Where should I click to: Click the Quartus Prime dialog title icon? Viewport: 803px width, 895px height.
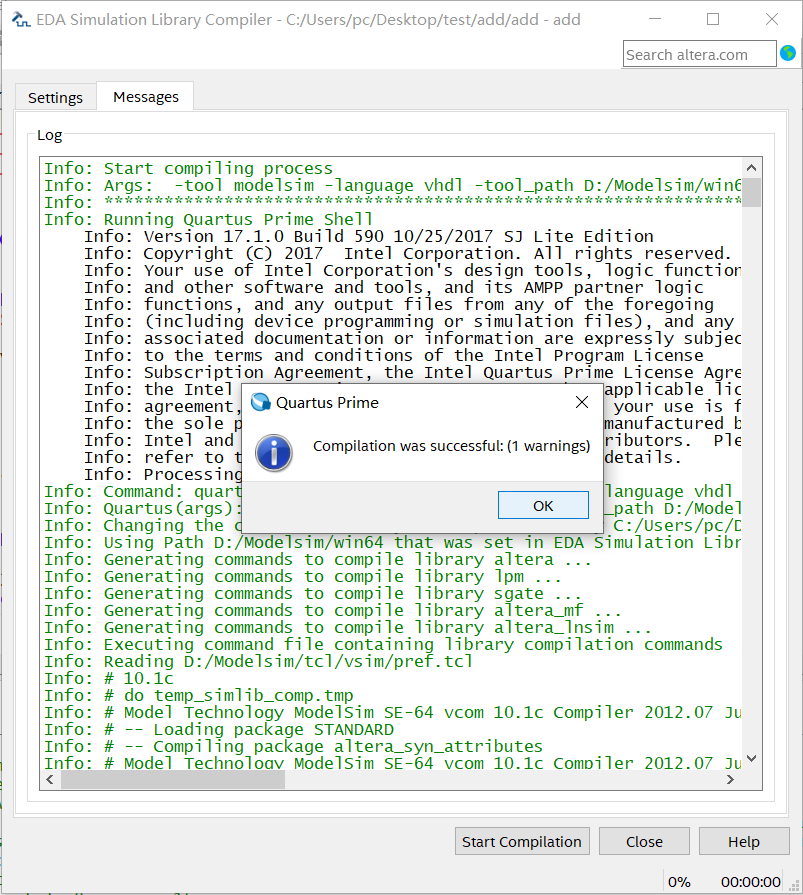pyautogui.click(x=261, y=402)
